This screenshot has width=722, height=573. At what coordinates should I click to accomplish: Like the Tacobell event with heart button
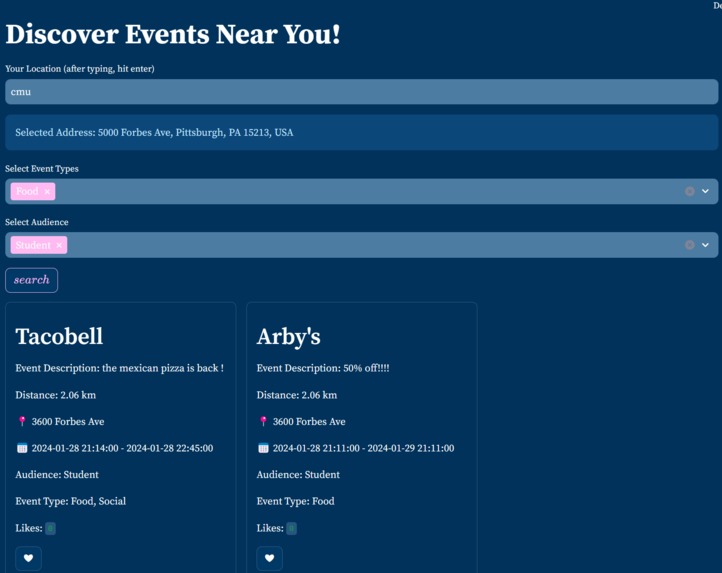click(29, 558)
